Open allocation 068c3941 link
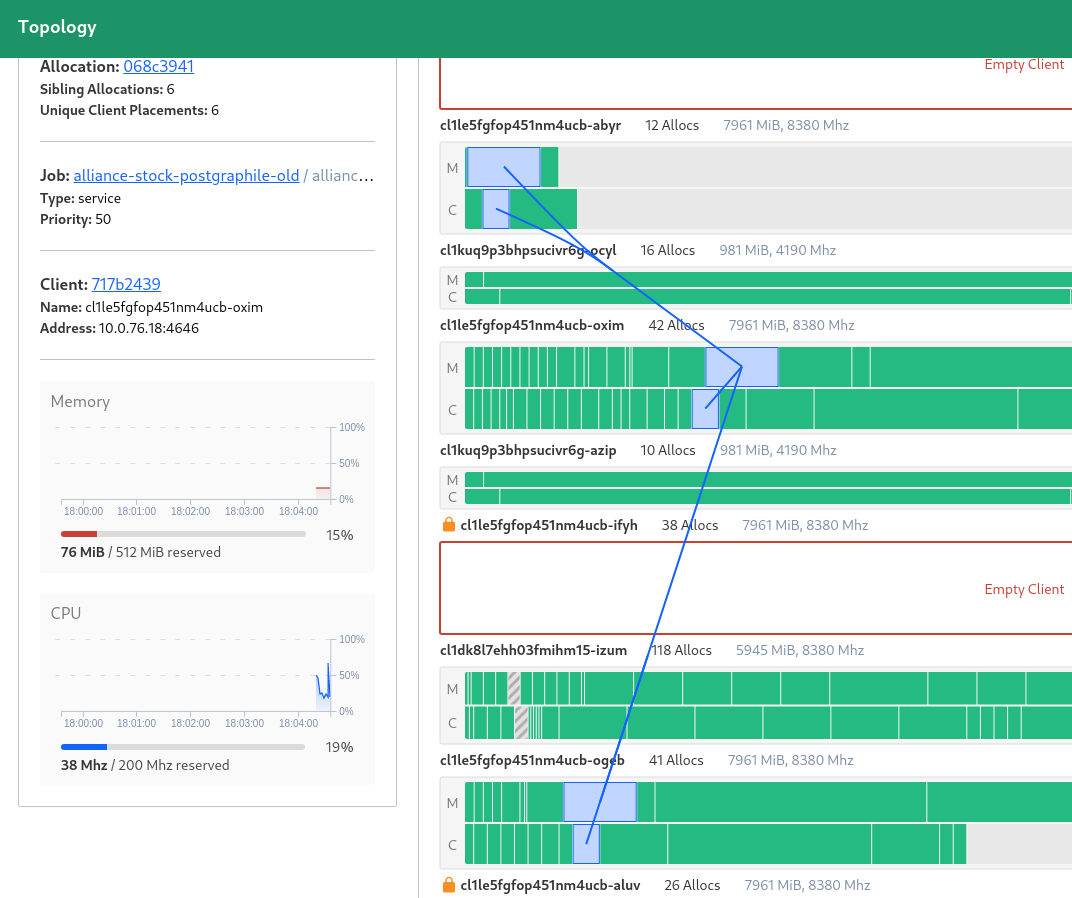This screenshot has width=1072, height=898. pyautogui.click(x=159, y=66)
